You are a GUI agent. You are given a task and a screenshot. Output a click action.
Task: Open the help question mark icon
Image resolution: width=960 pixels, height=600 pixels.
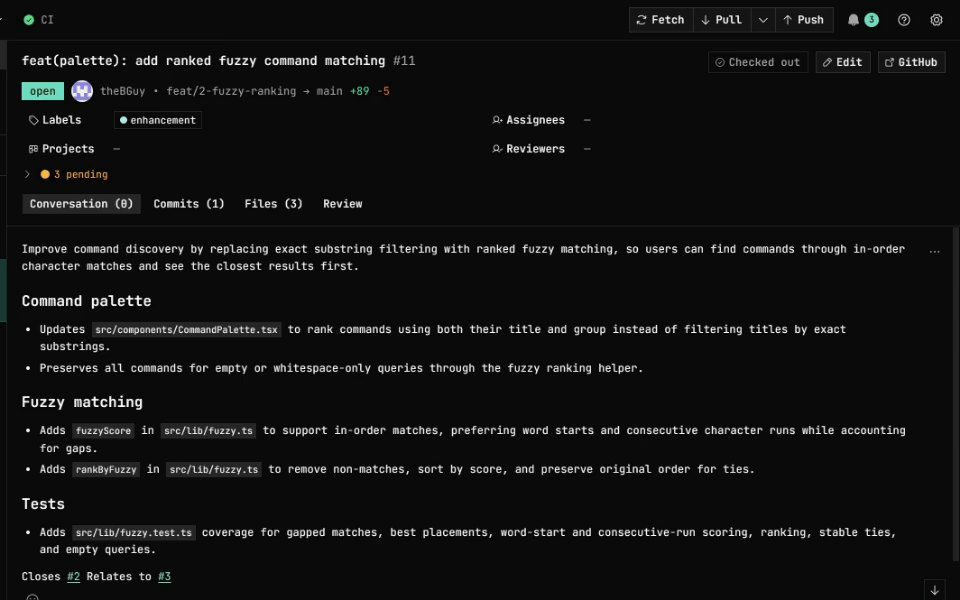904,20
